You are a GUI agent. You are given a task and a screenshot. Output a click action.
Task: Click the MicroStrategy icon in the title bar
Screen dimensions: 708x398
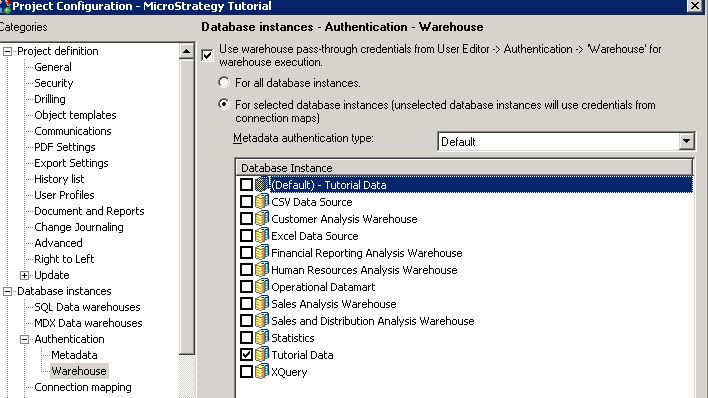[x=5, y=6]
